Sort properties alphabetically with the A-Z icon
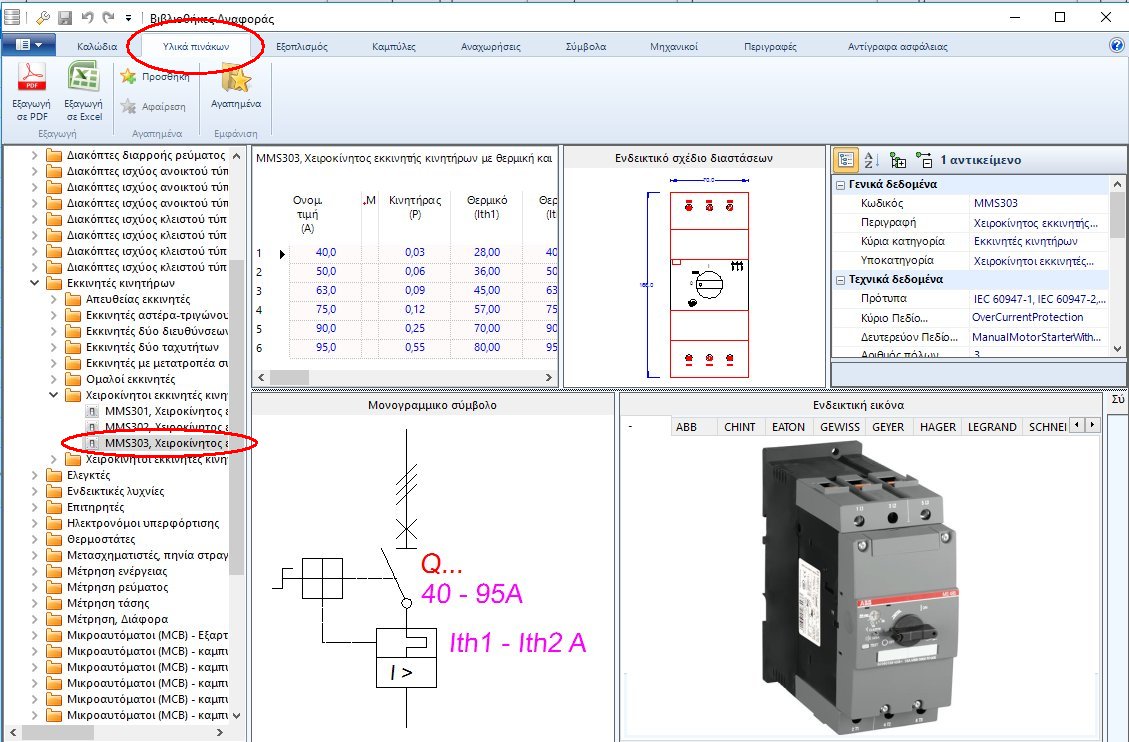 871,160
